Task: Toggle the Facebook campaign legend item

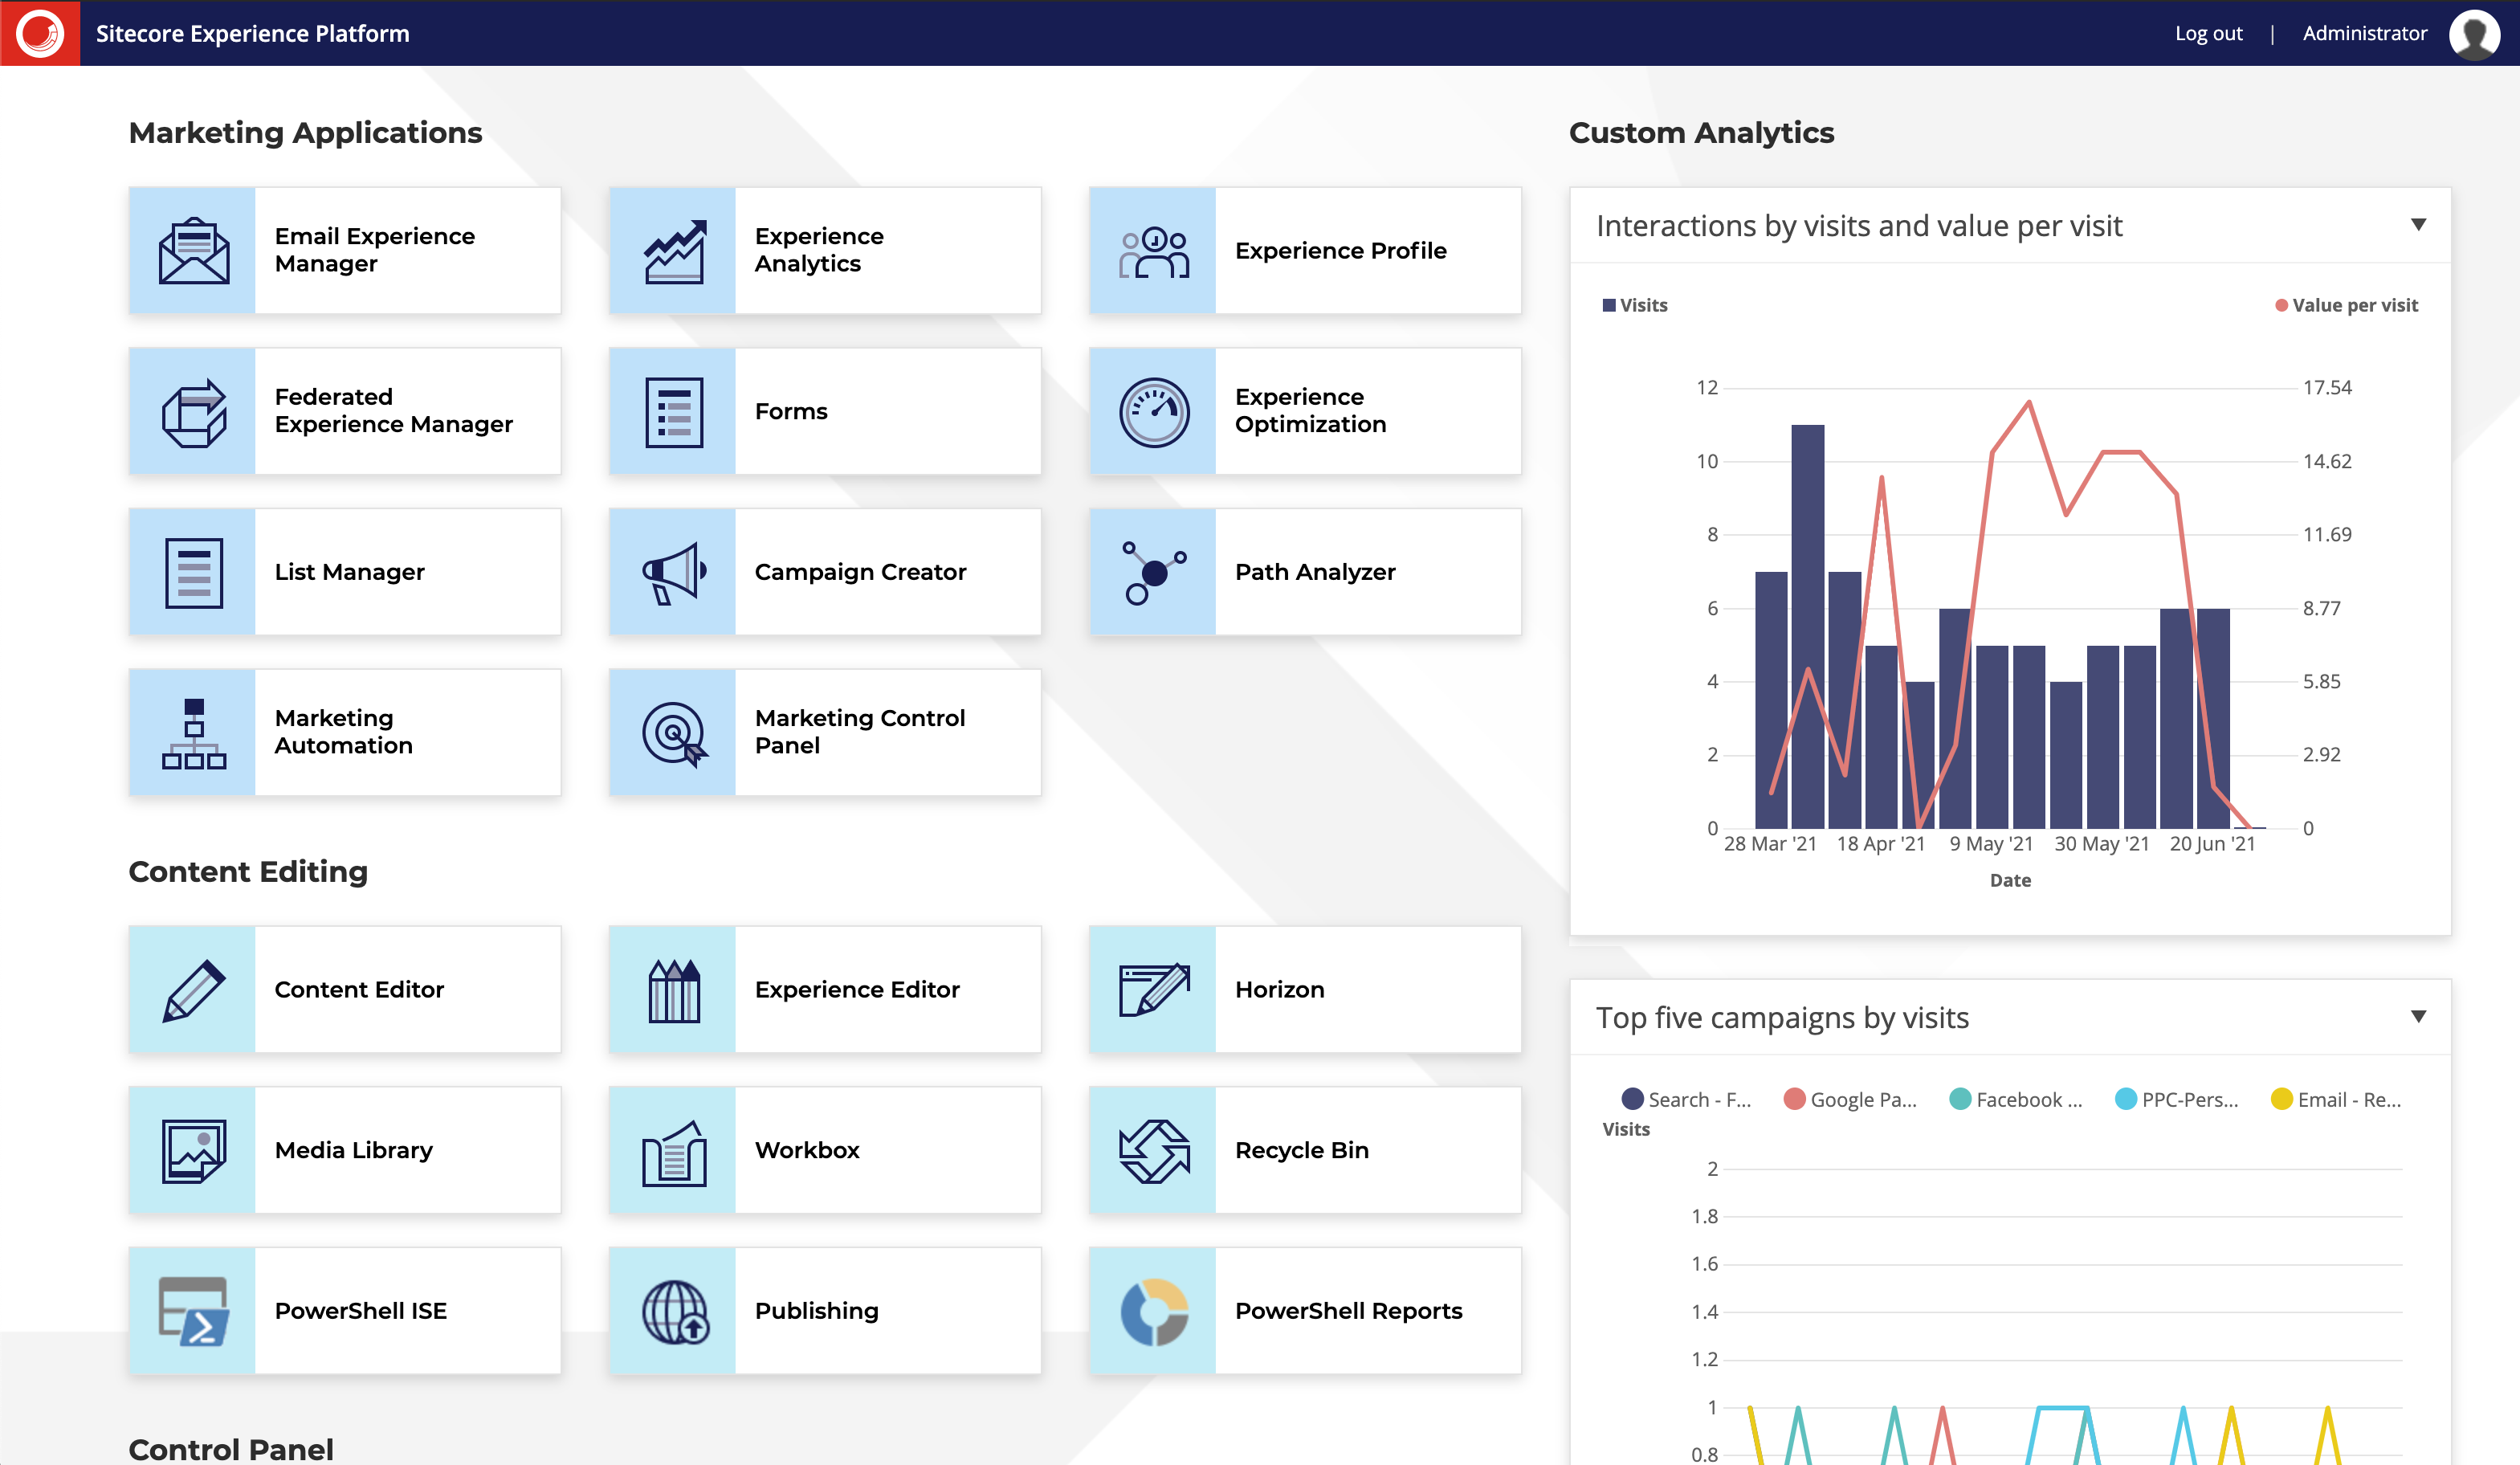Action: click(2016, 1099)
